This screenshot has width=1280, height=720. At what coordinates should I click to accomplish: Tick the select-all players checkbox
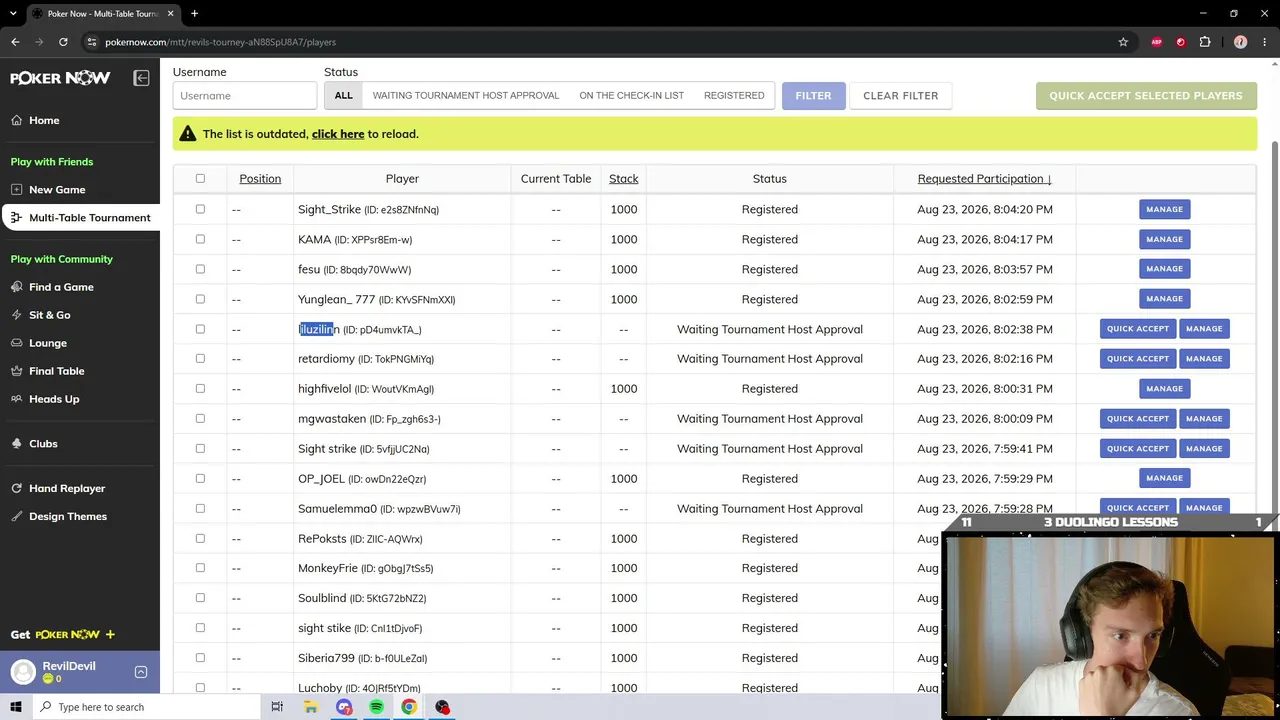pyautogui.click(x=200, y=178)
